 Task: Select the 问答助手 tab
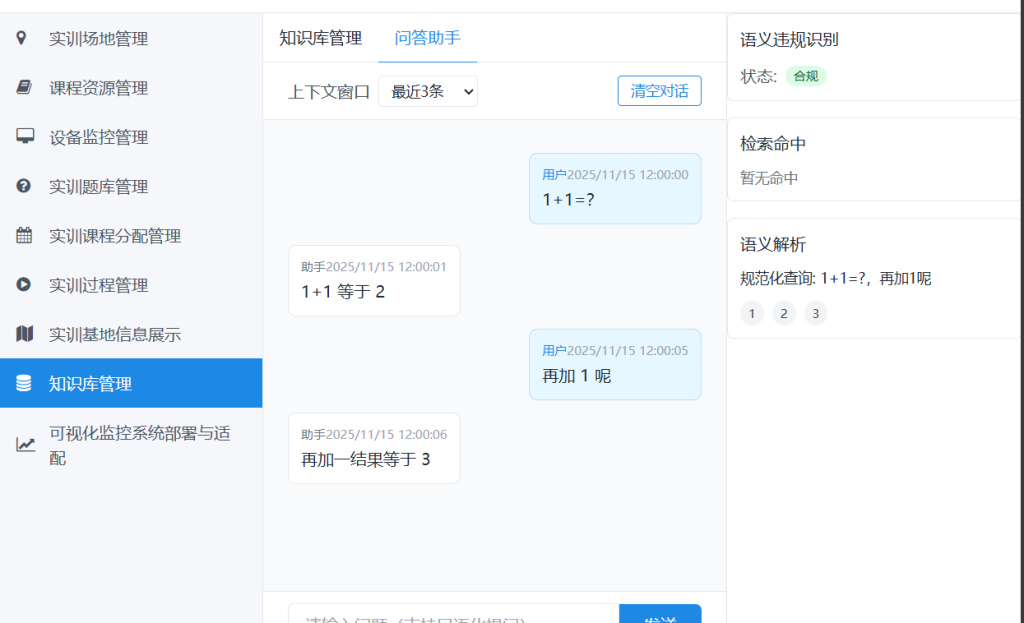click(x=427, y=39)
